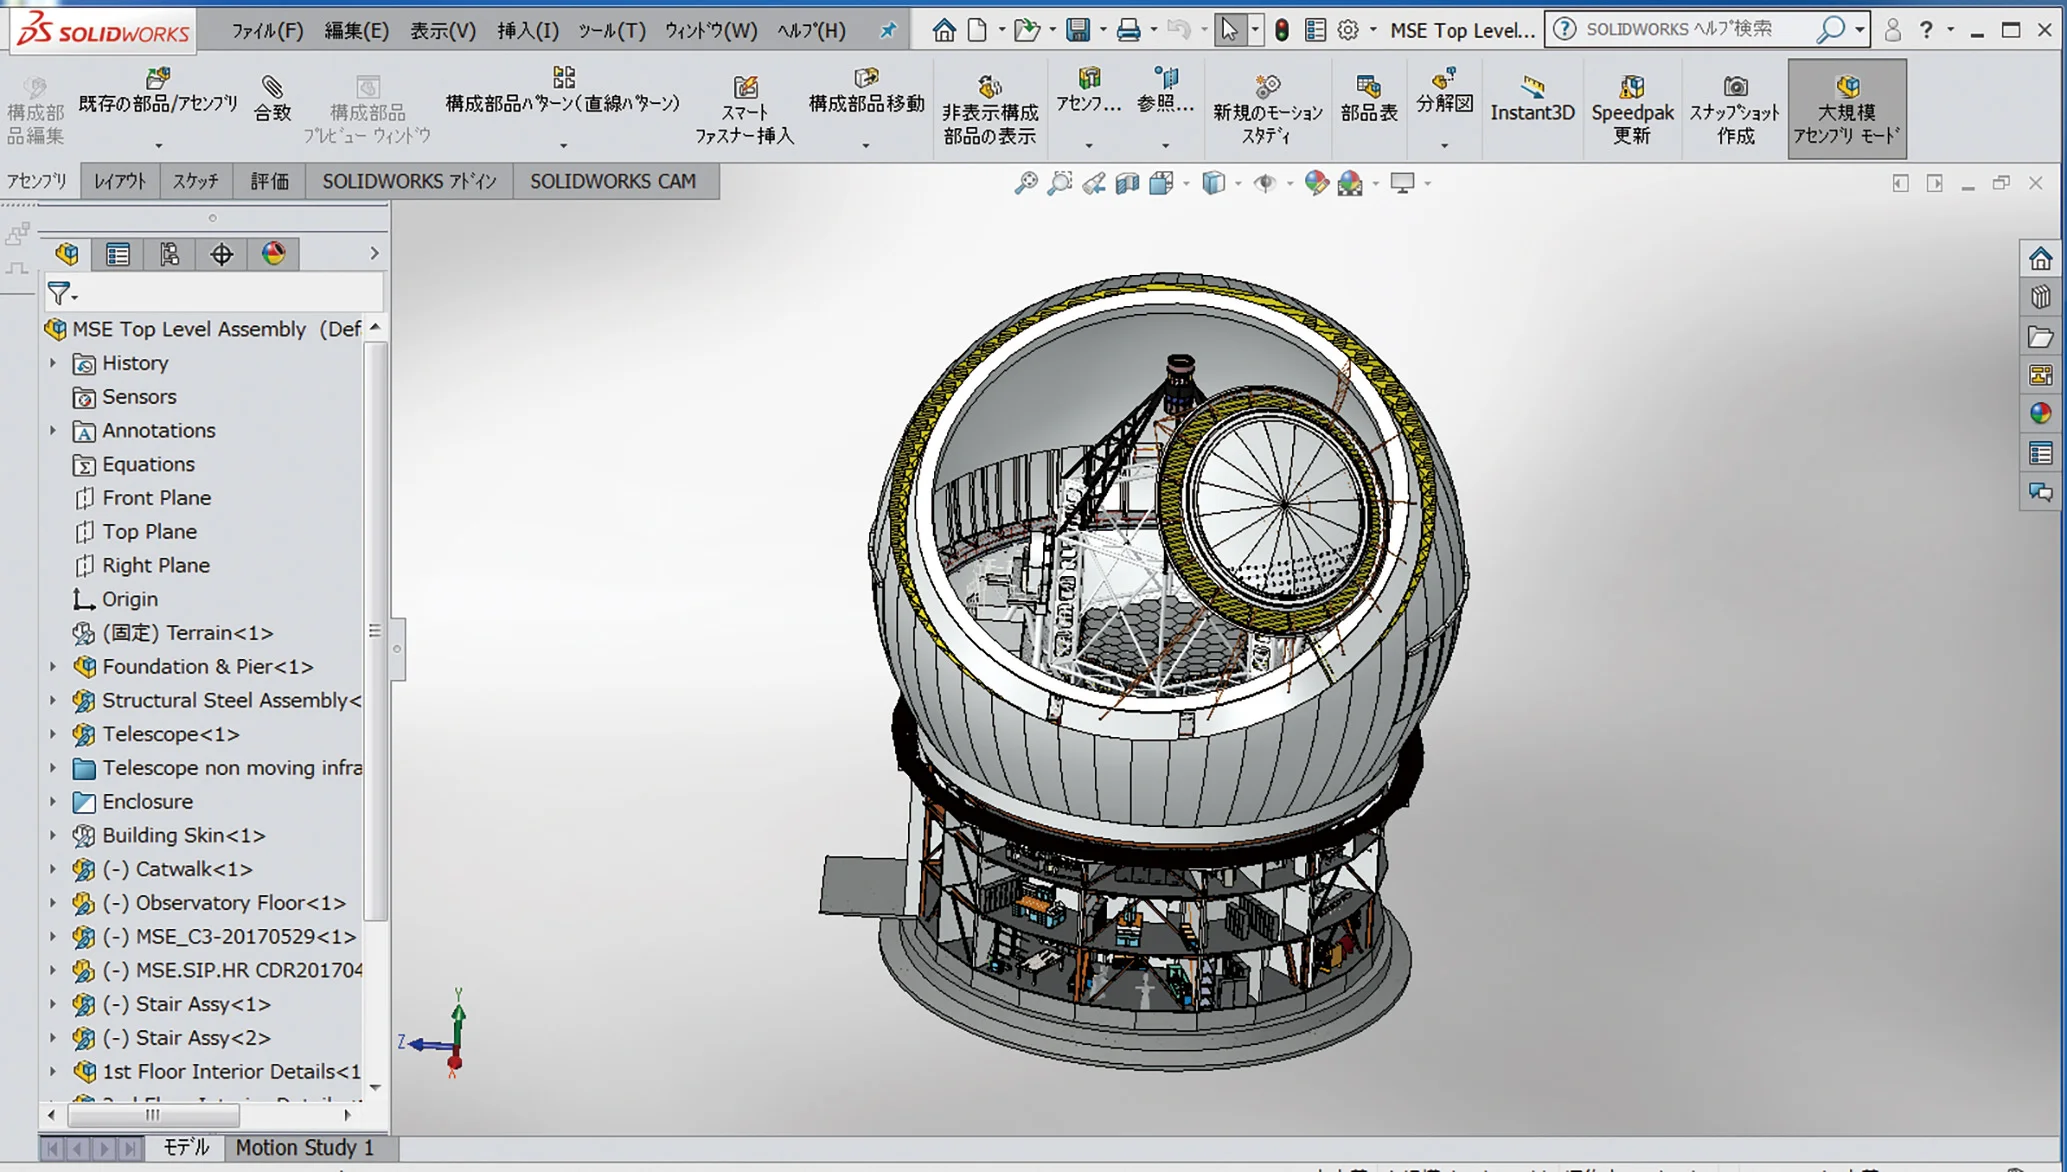Viewport: 2067px width, 1172px height.
Task: Click the Smart Fasteners insert tool
Action: pyautogui.click(x=744, y=110)
